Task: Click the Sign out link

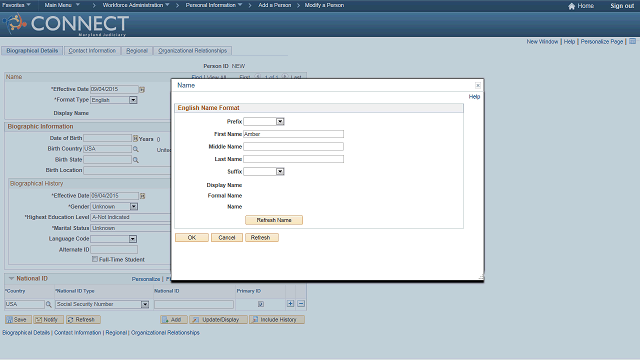Action: [x=622, y=6]
